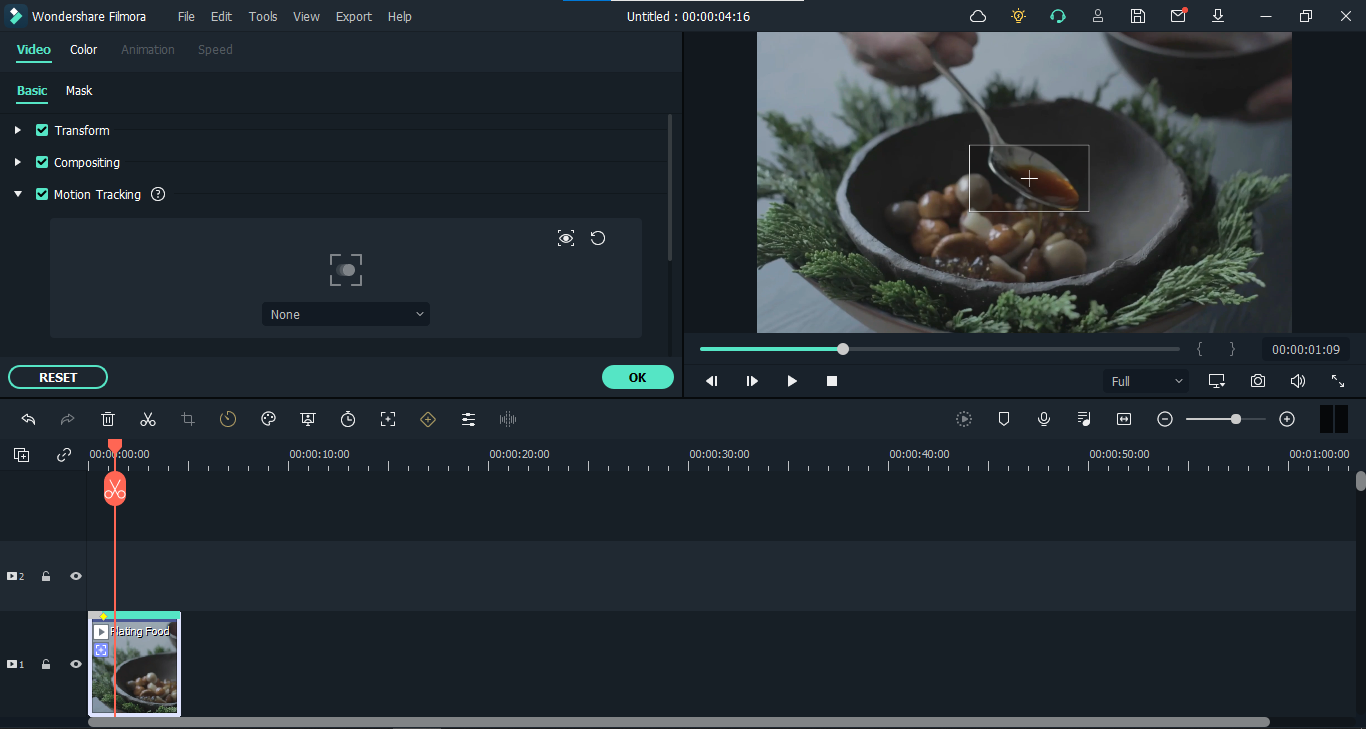
Task: Open the messages envelope icon
Action: pyautogui.click(x=1179, y=16)
